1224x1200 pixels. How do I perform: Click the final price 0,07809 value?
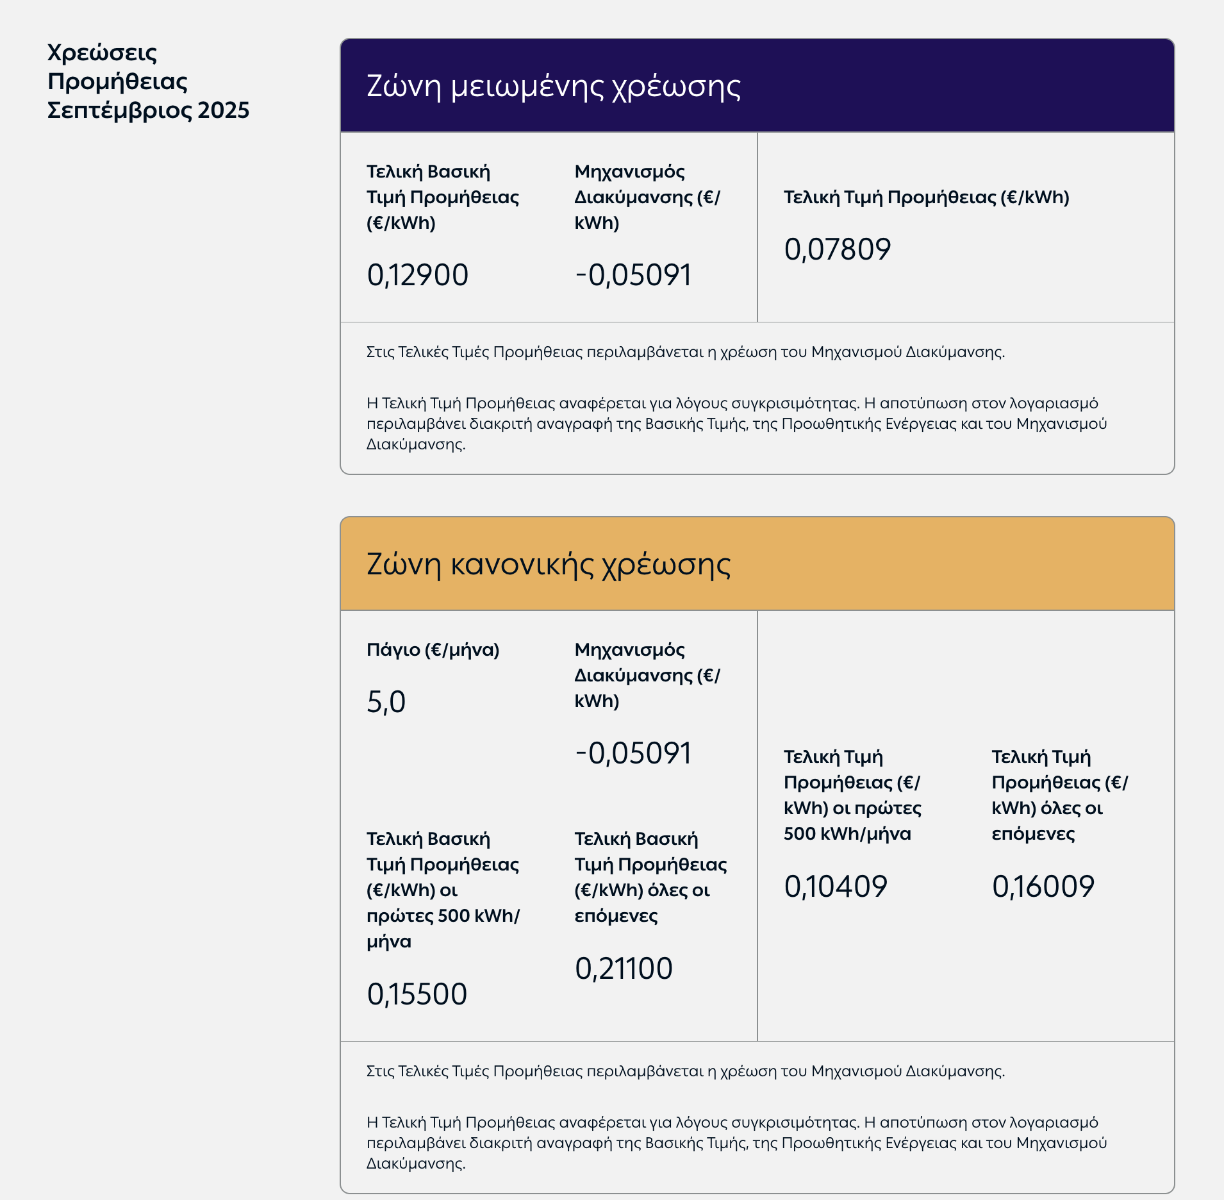click(837, 249)
